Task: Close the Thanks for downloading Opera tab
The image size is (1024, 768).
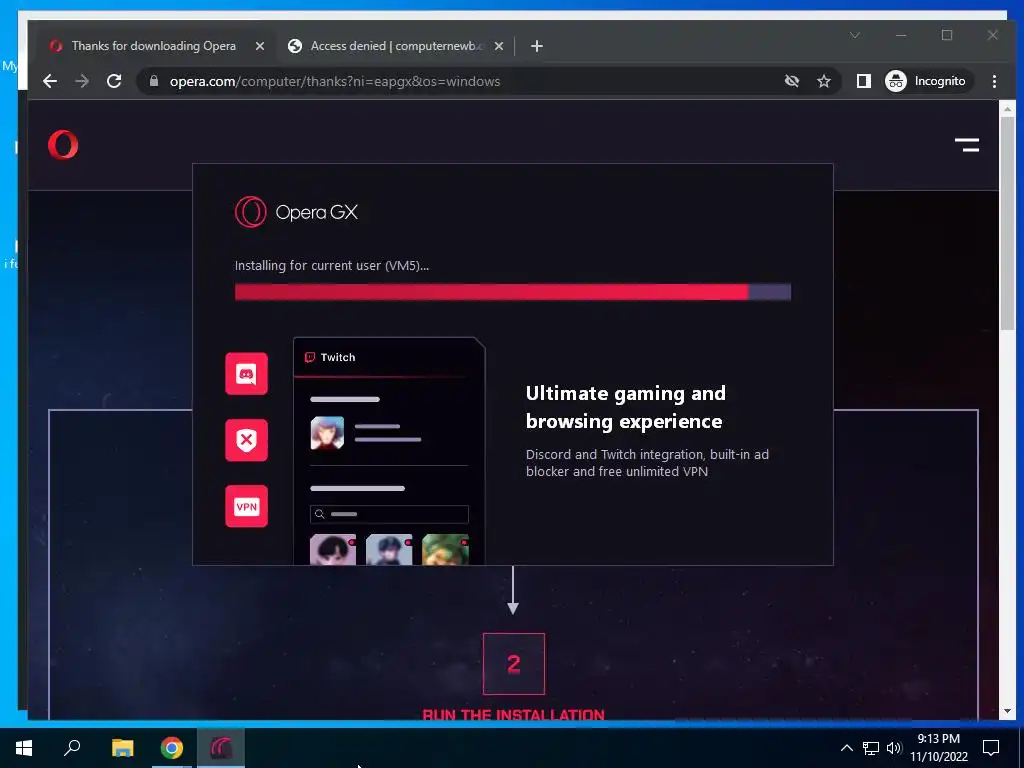Action: (260, 46)
